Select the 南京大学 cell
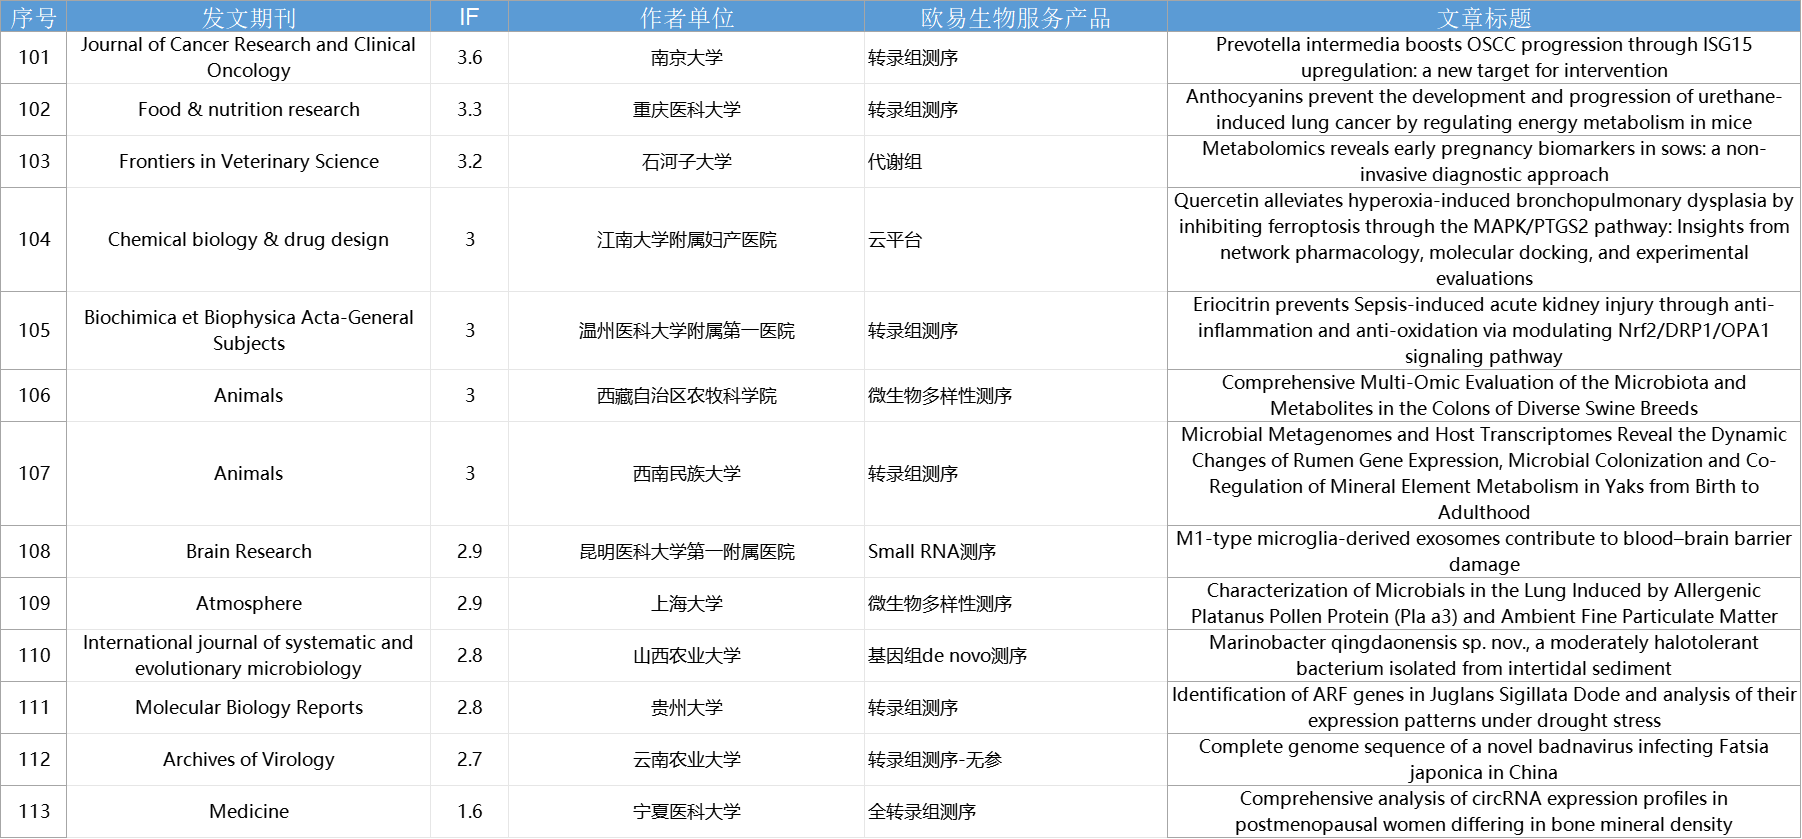This screenshot has width=1802, height=839. point(687,58)
